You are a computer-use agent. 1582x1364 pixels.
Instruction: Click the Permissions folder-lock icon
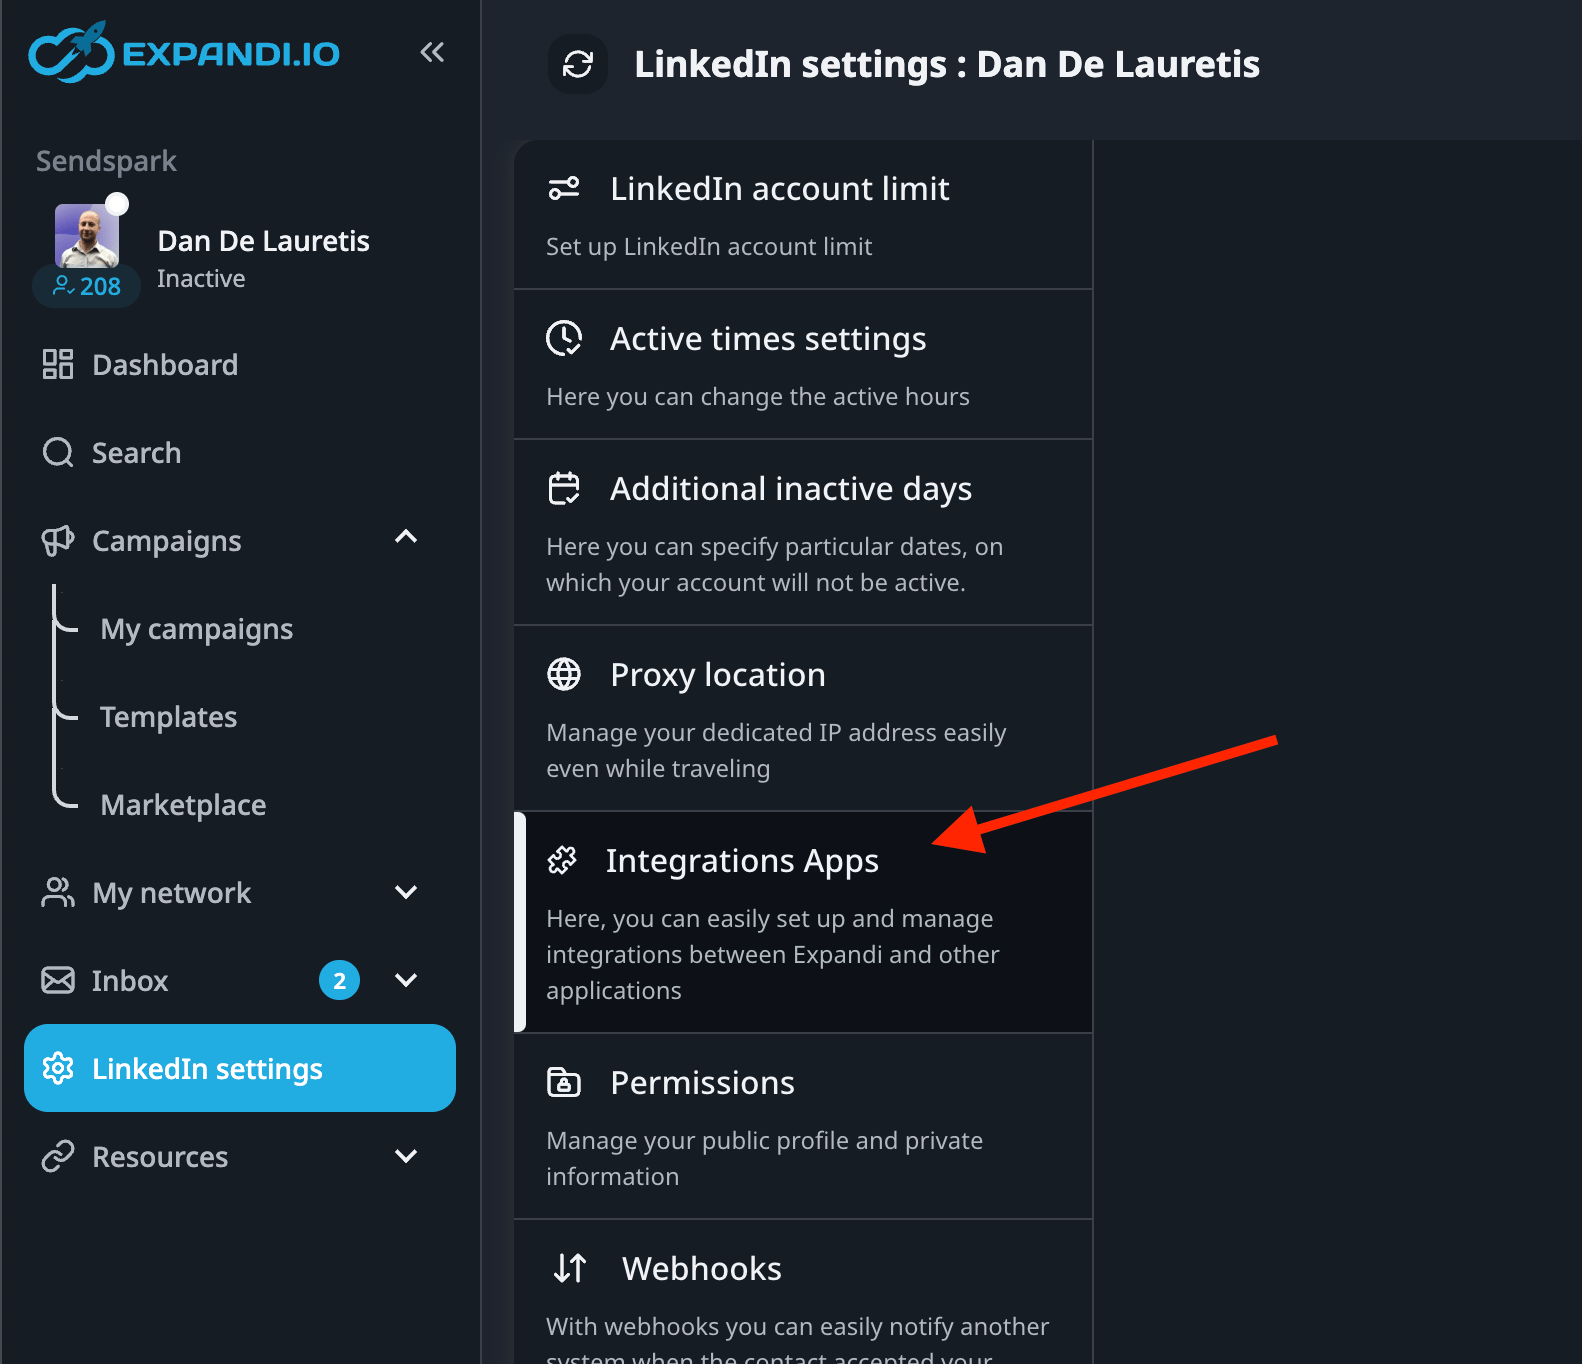(x=564, y=1082)
